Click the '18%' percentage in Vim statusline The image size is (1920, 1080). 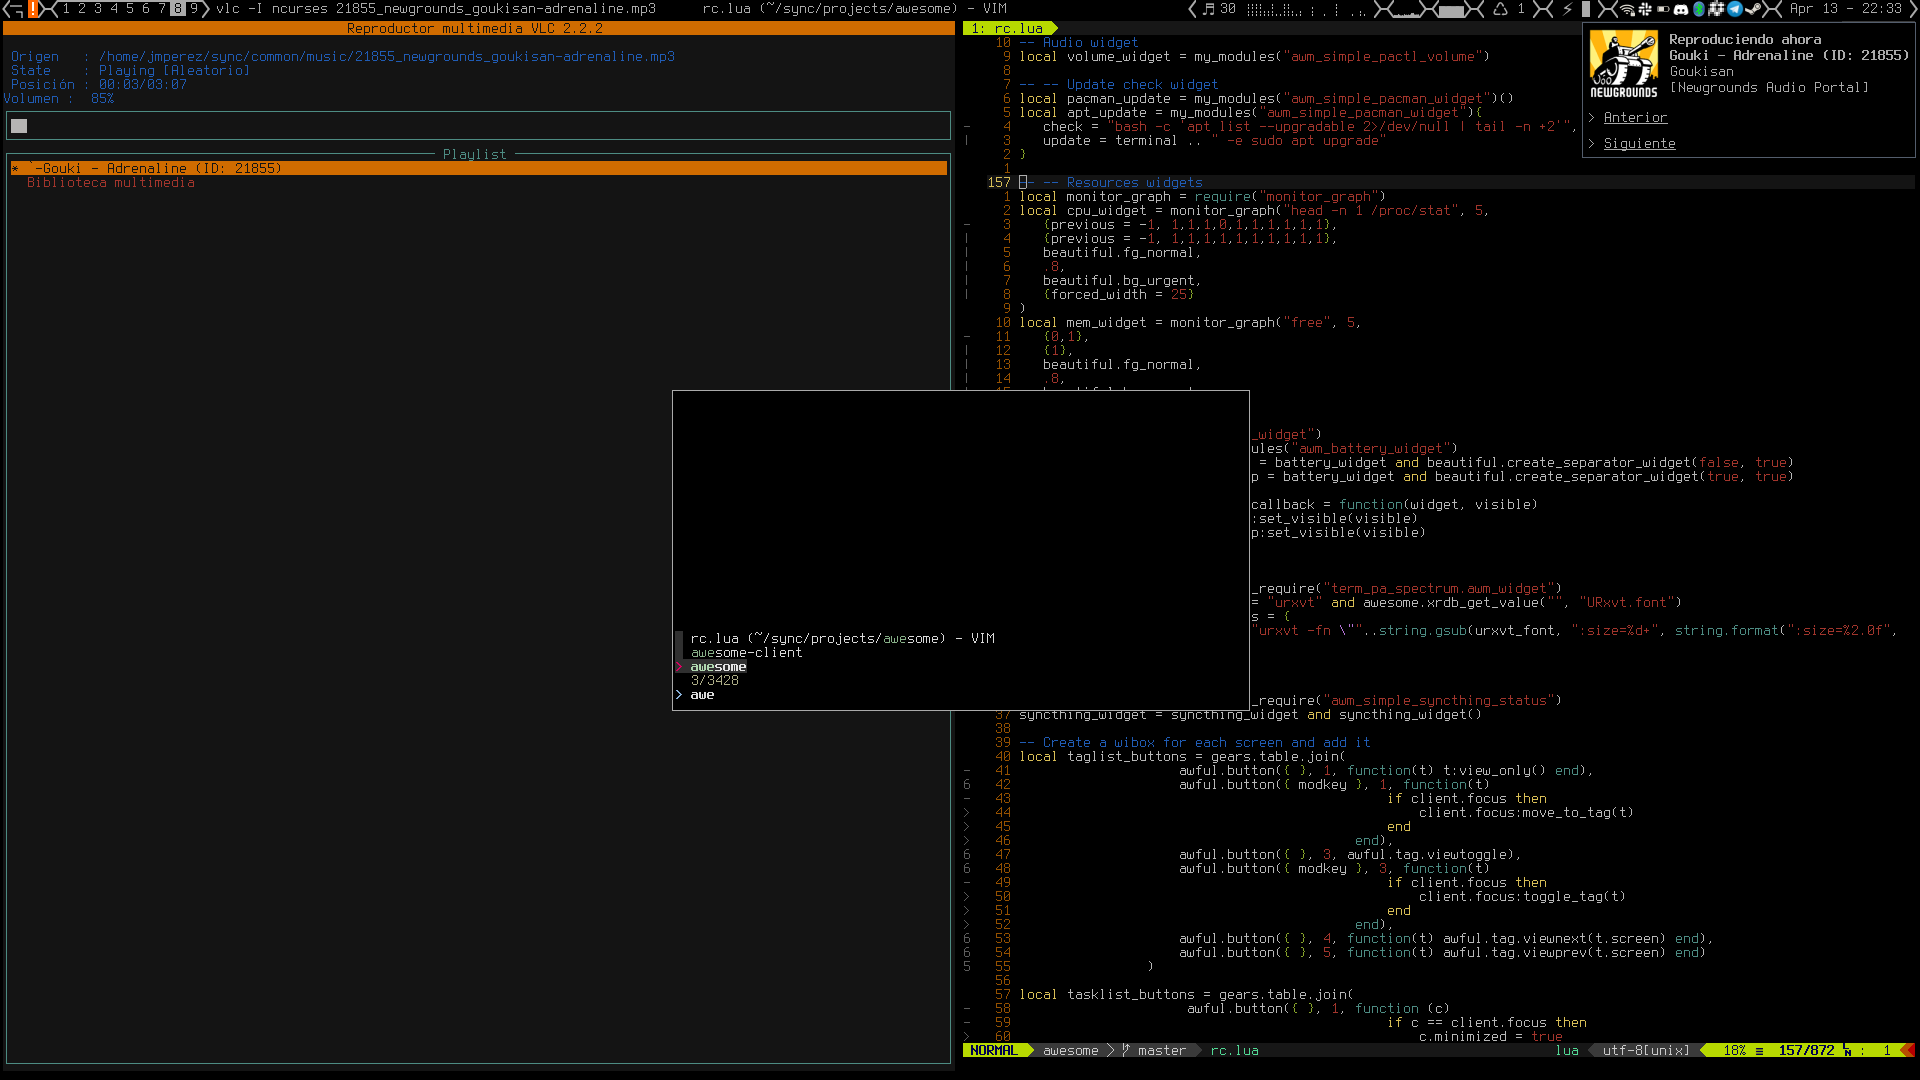tap(1735, 1051)
